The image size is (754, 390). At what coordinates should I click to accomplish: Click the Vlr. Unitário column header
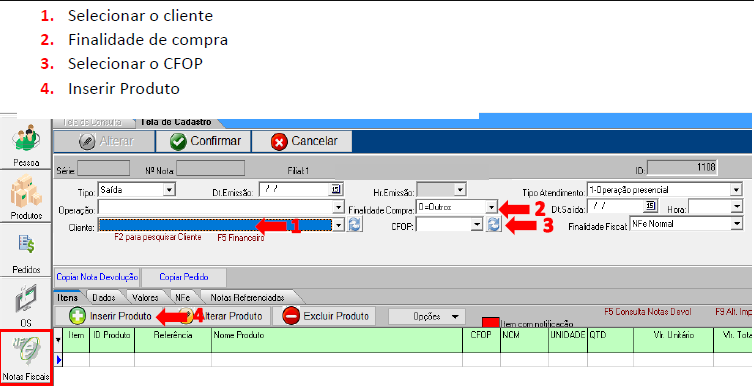[x=673, y=340]
